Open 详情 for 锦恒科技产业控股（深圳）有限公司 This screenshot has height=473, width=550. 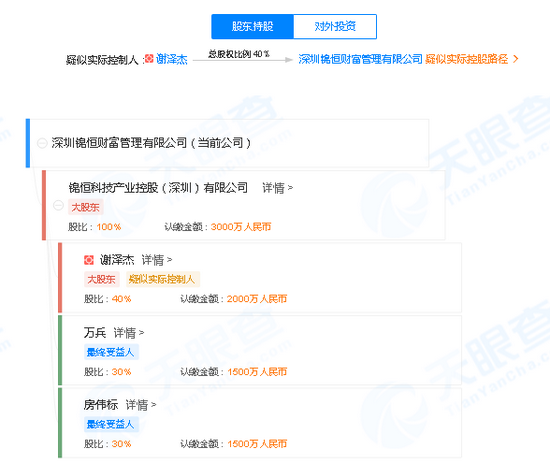tap(277, 188)
